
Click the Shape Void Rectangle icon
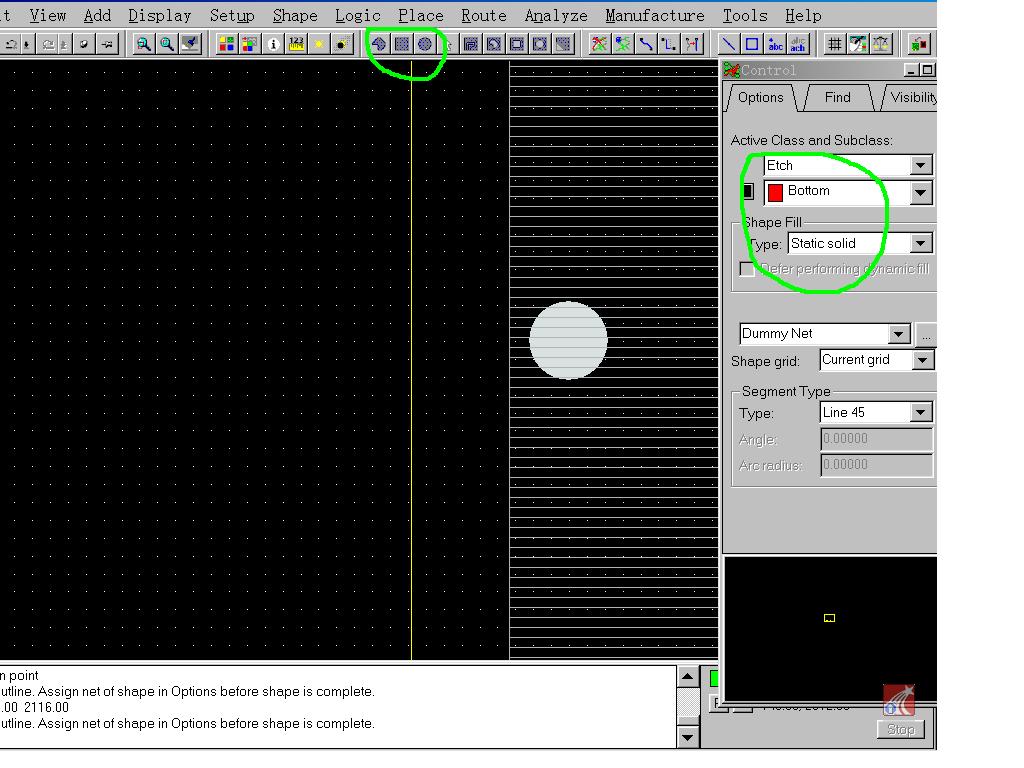tap(517, 44)
